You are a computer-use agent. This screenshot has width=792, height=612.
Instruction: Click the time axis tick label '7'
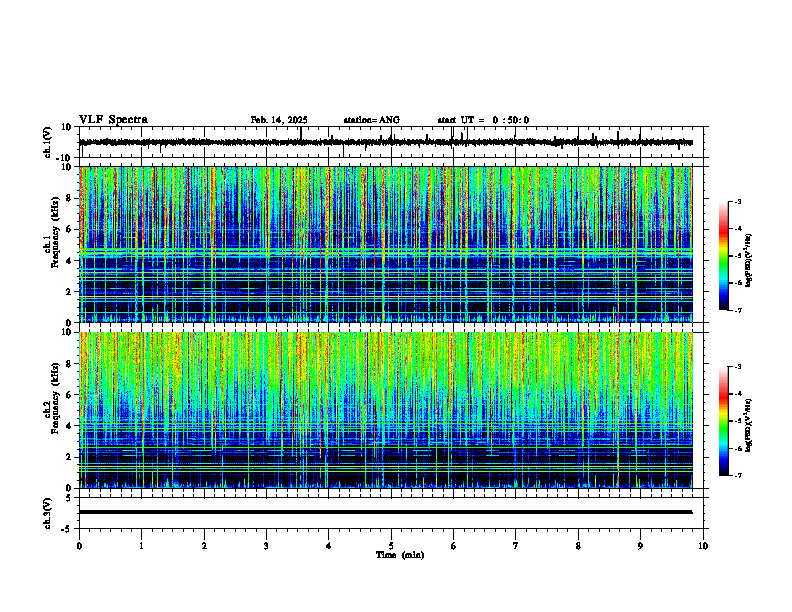(516, 546)
